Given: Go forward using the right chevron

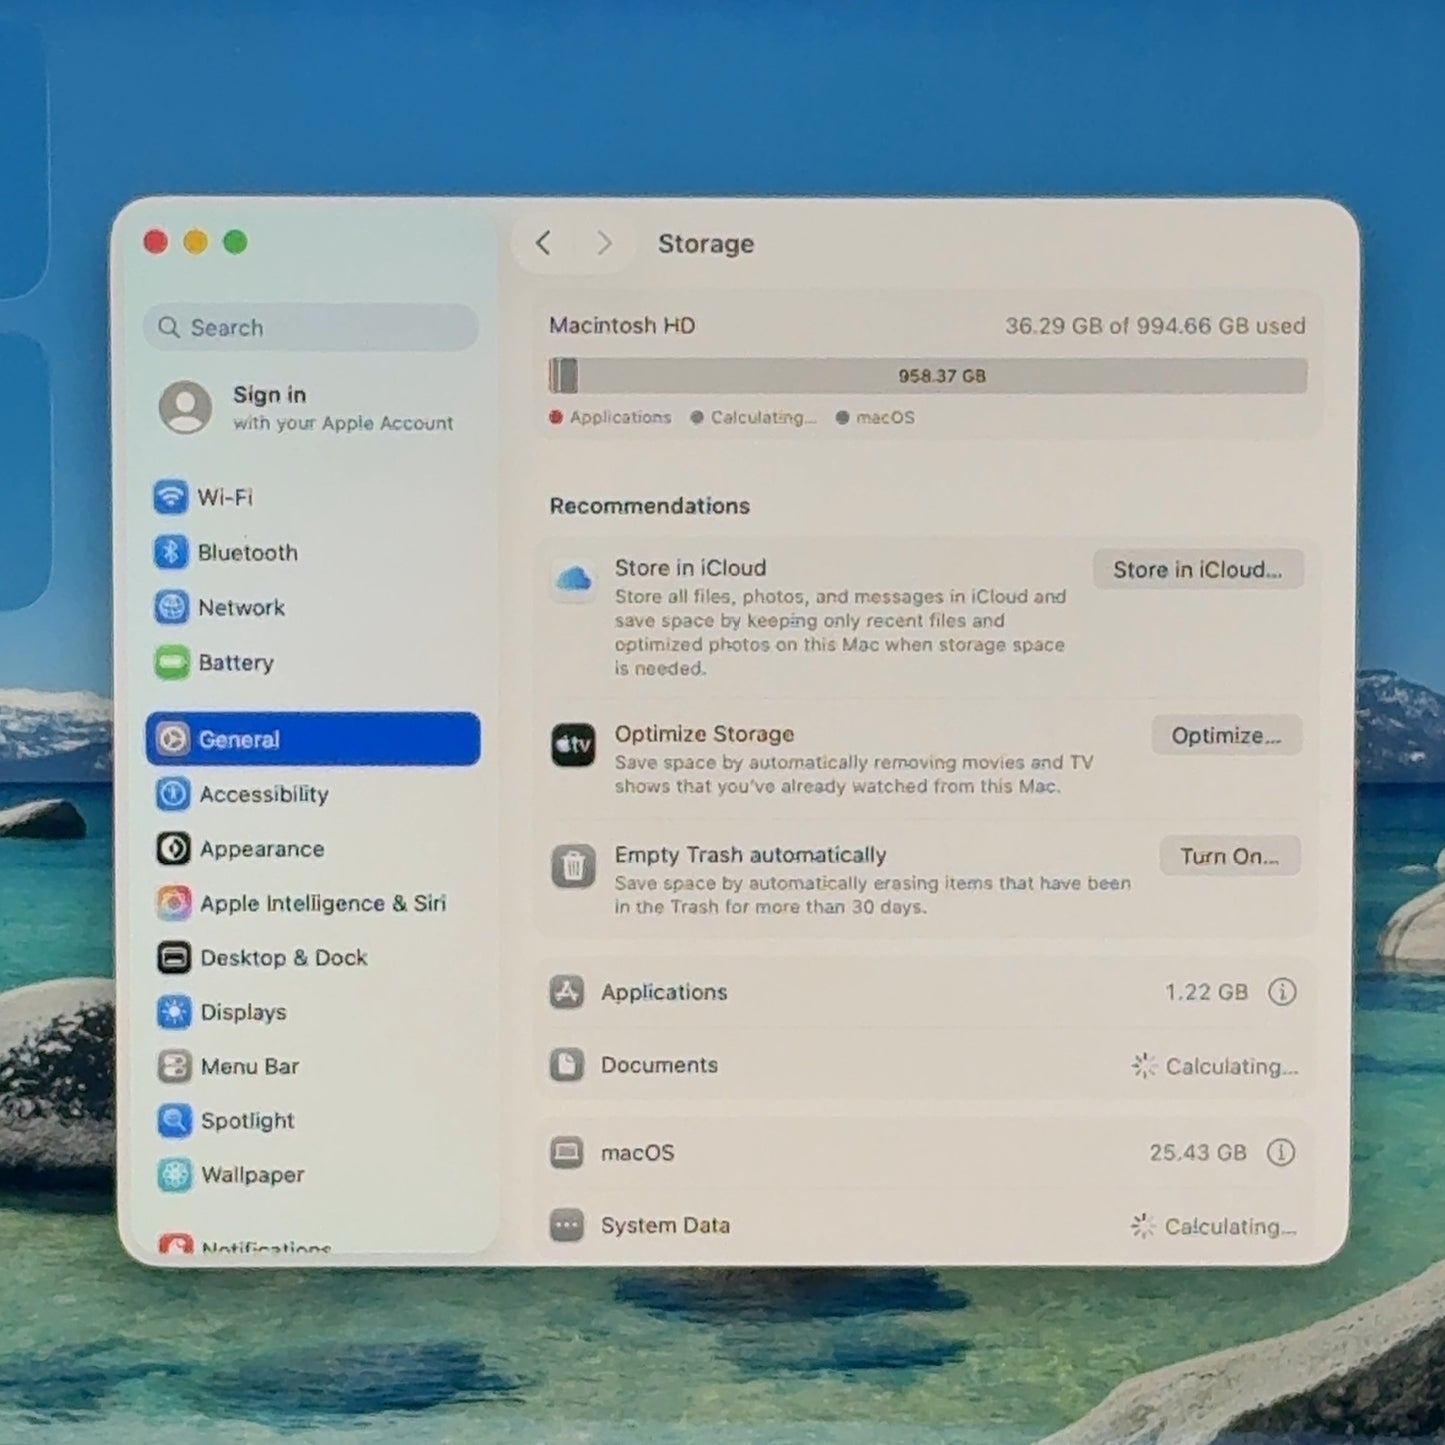Looking at the screenshot, I should (603, 243).
